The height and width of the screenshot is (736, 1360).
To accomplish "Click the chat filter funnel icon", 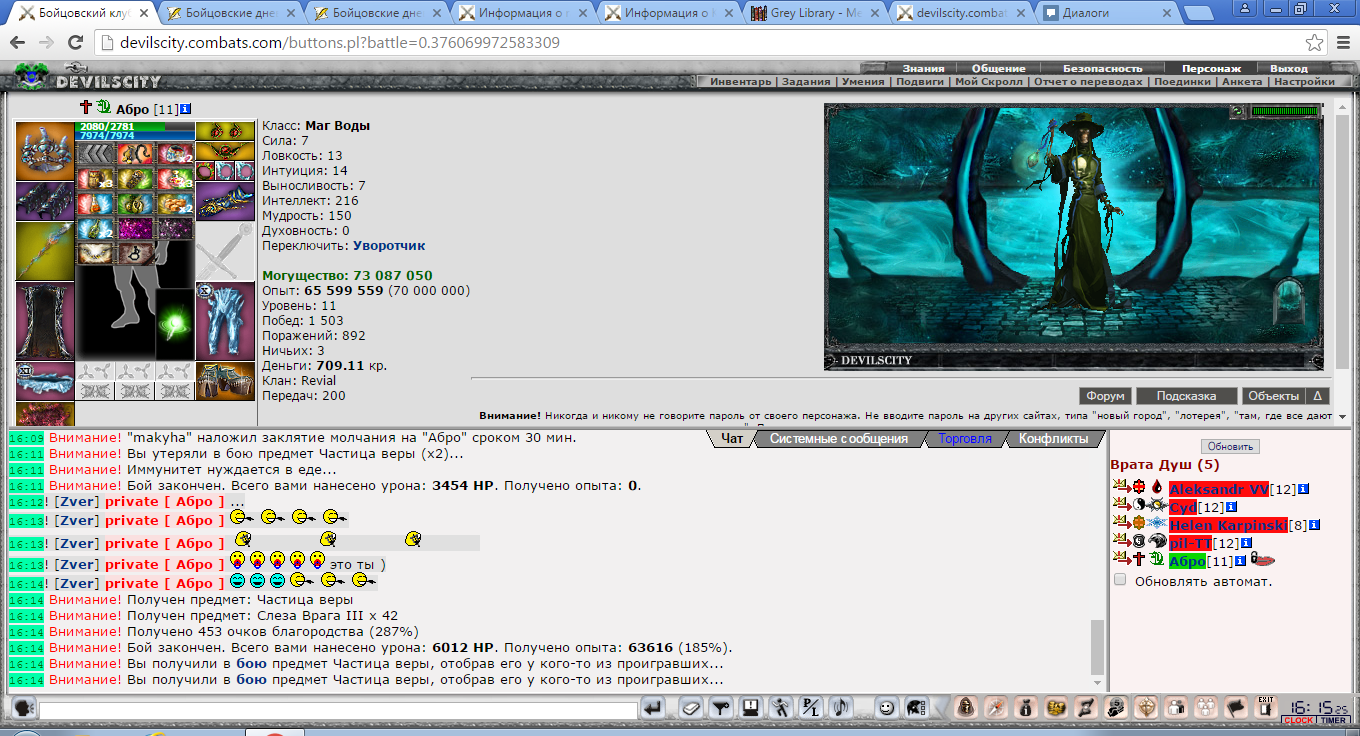I will 720,708.
